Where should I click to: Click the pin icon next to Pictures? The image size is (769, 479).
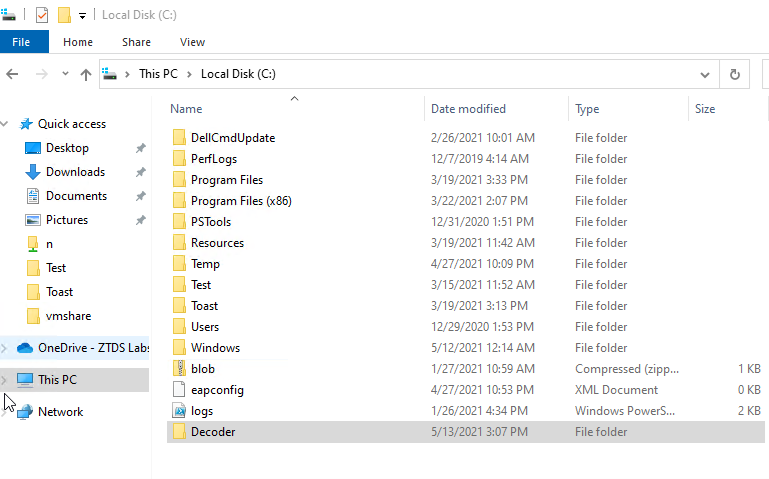pos(141,220)
